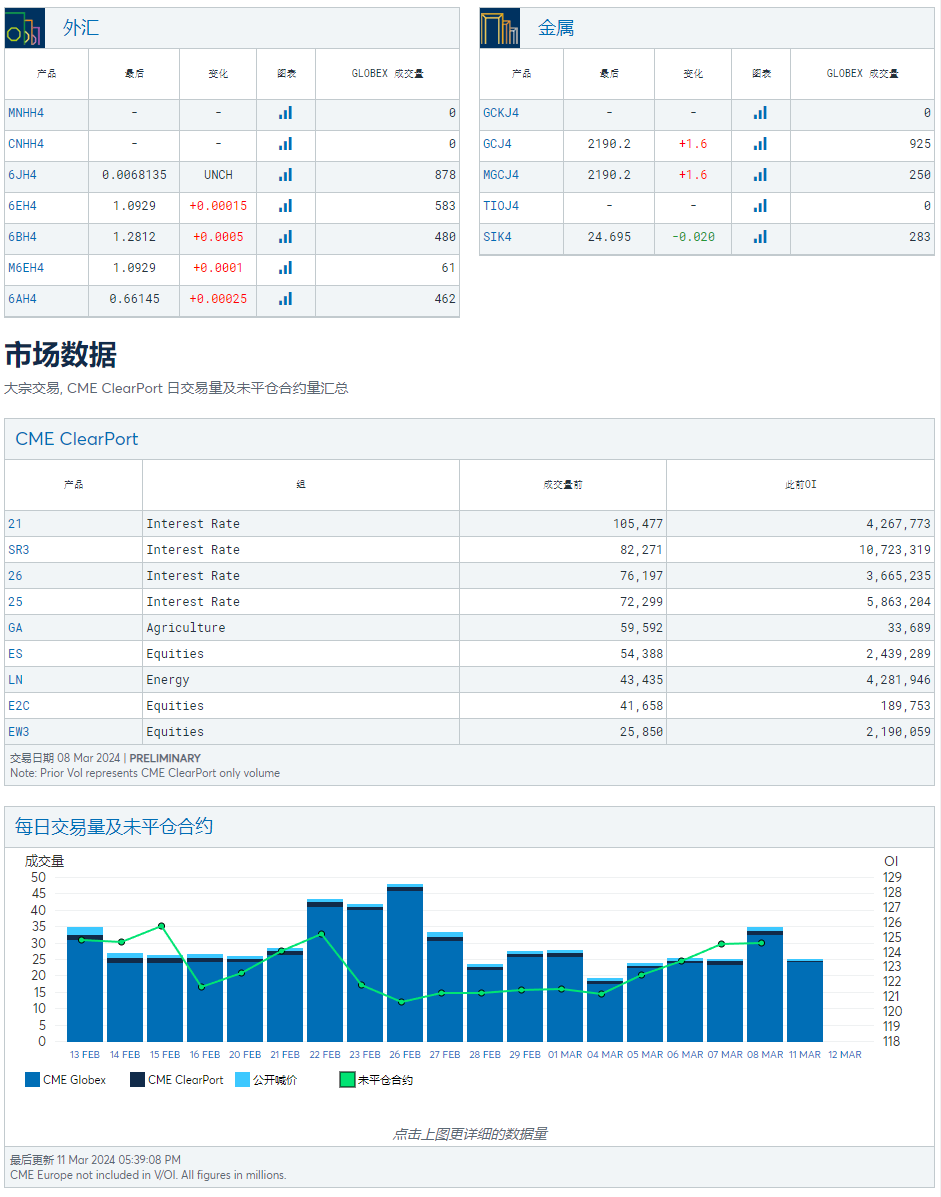Click the product 21 volume 105,477
The width and height of the screenshot is (941, 1197).
[x=638, y=524]
